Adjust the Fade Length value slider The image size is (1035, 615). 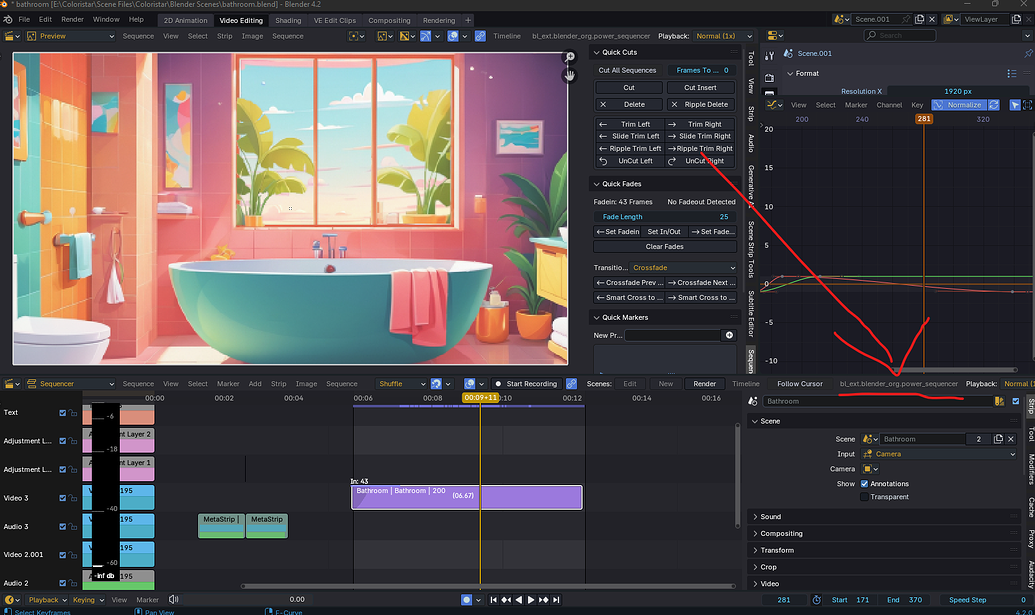tap(665, 216)
